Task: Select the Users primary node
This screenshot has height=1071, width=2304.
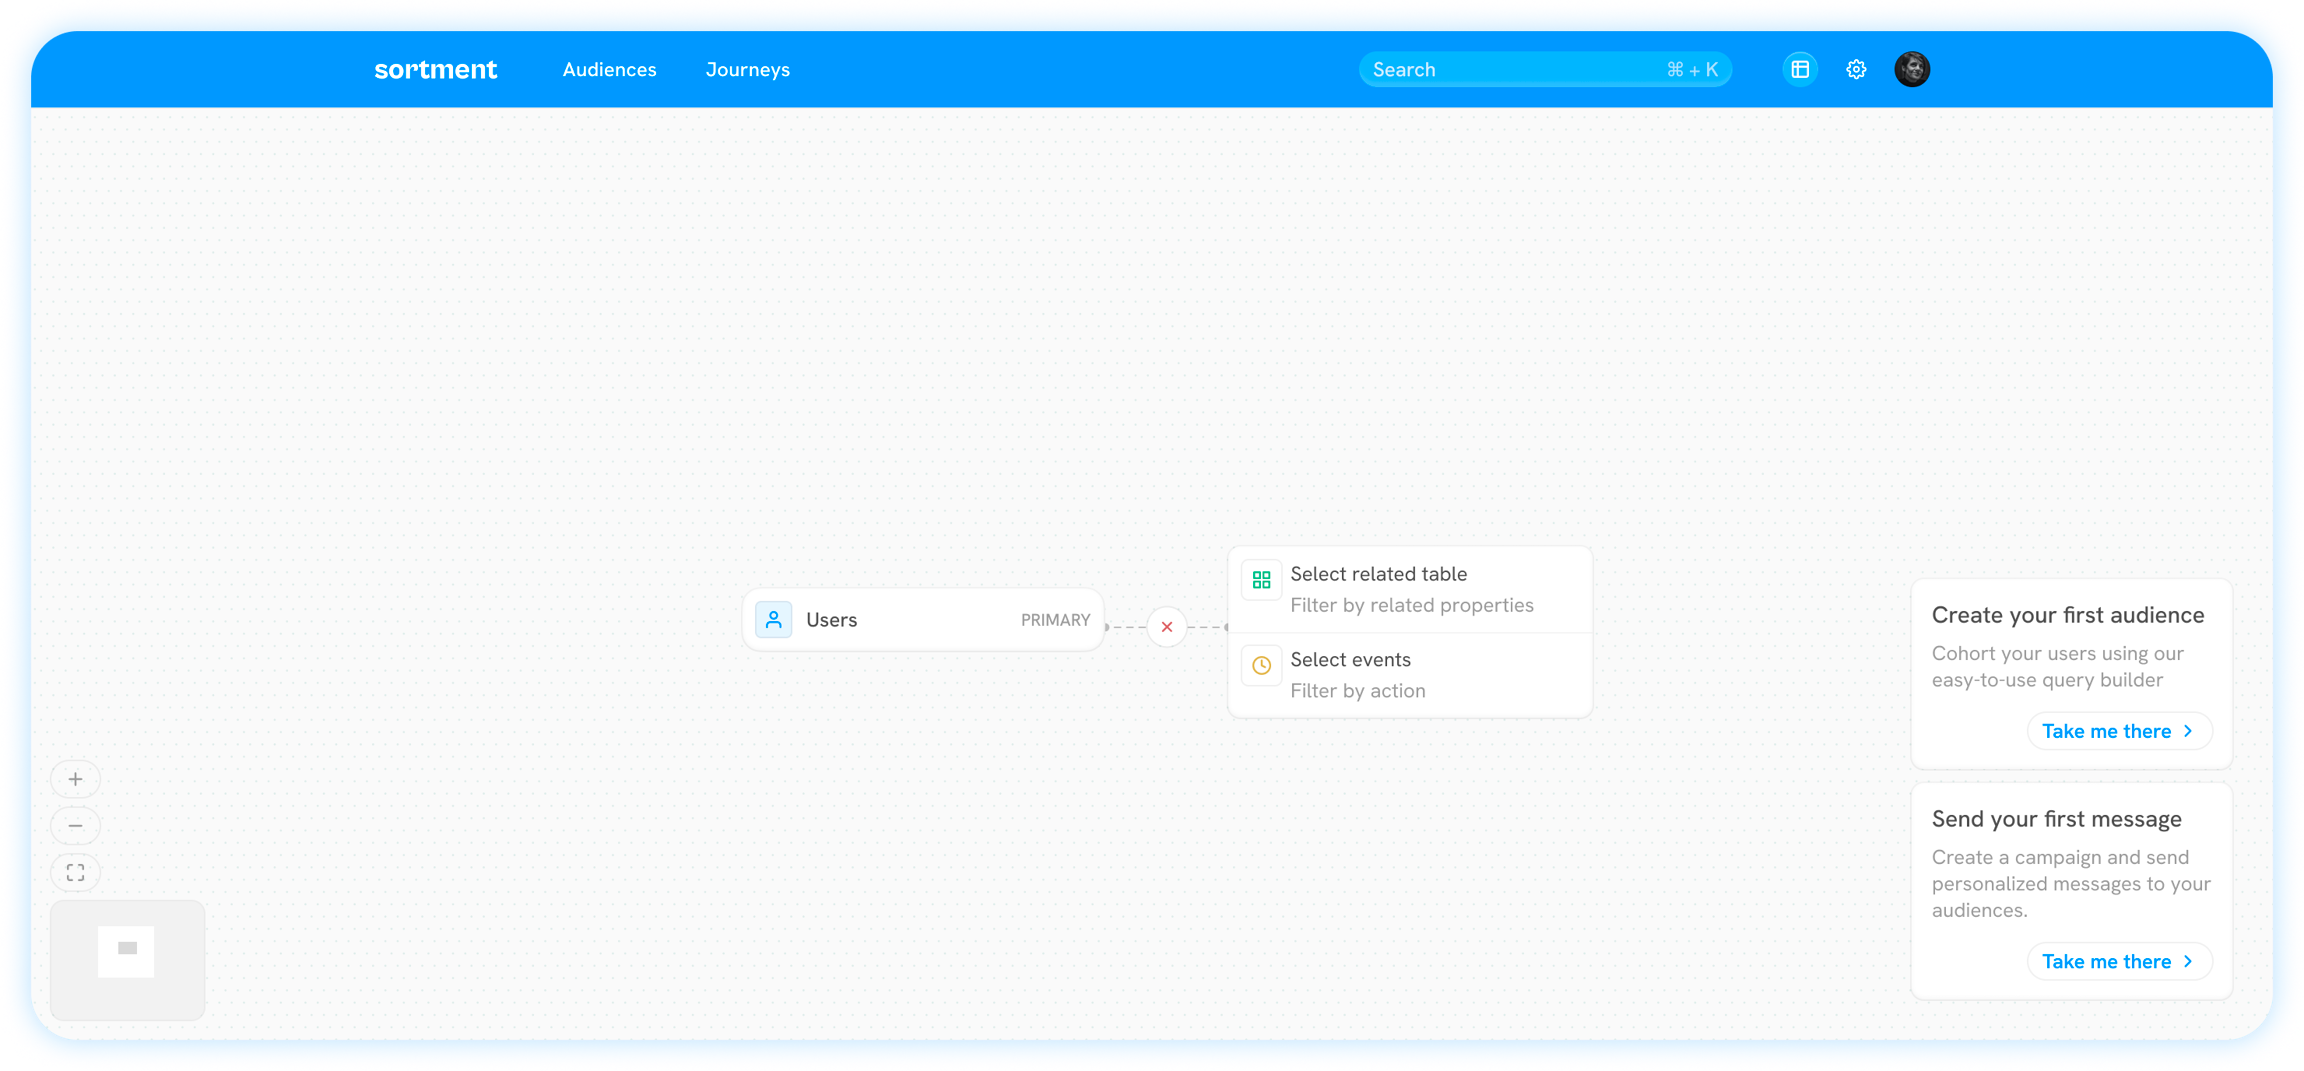Action: coord(922,620)
